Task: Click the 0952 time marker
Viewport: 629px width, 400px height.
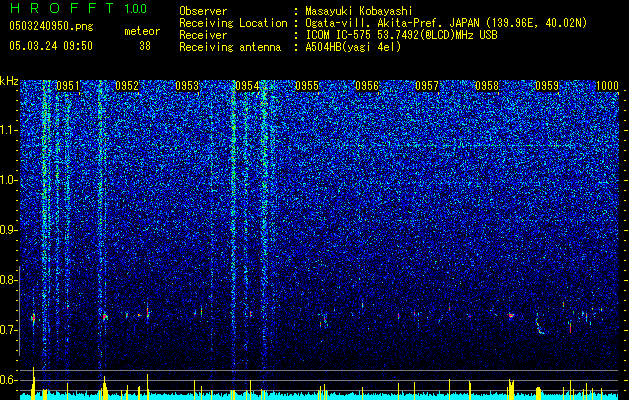Action: click(x=127, y=86)
